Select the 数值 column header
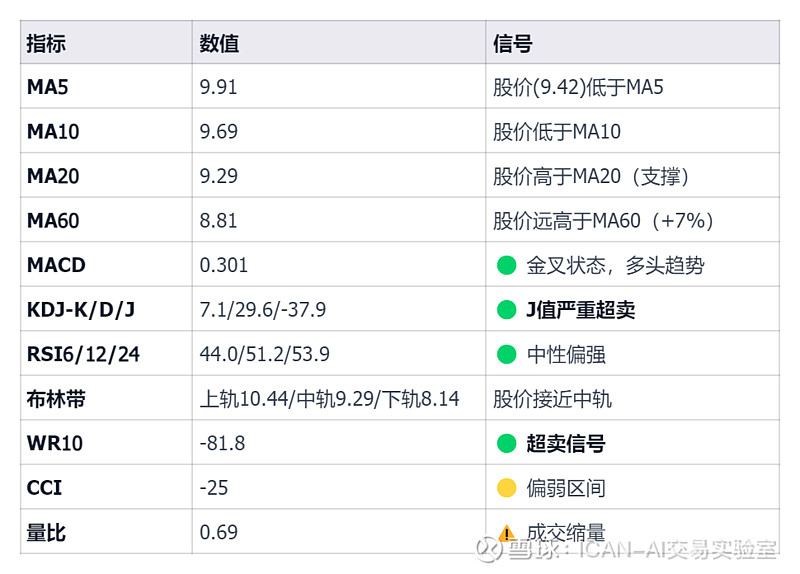This screenshot has width=800, height=574. coord(219,44)
